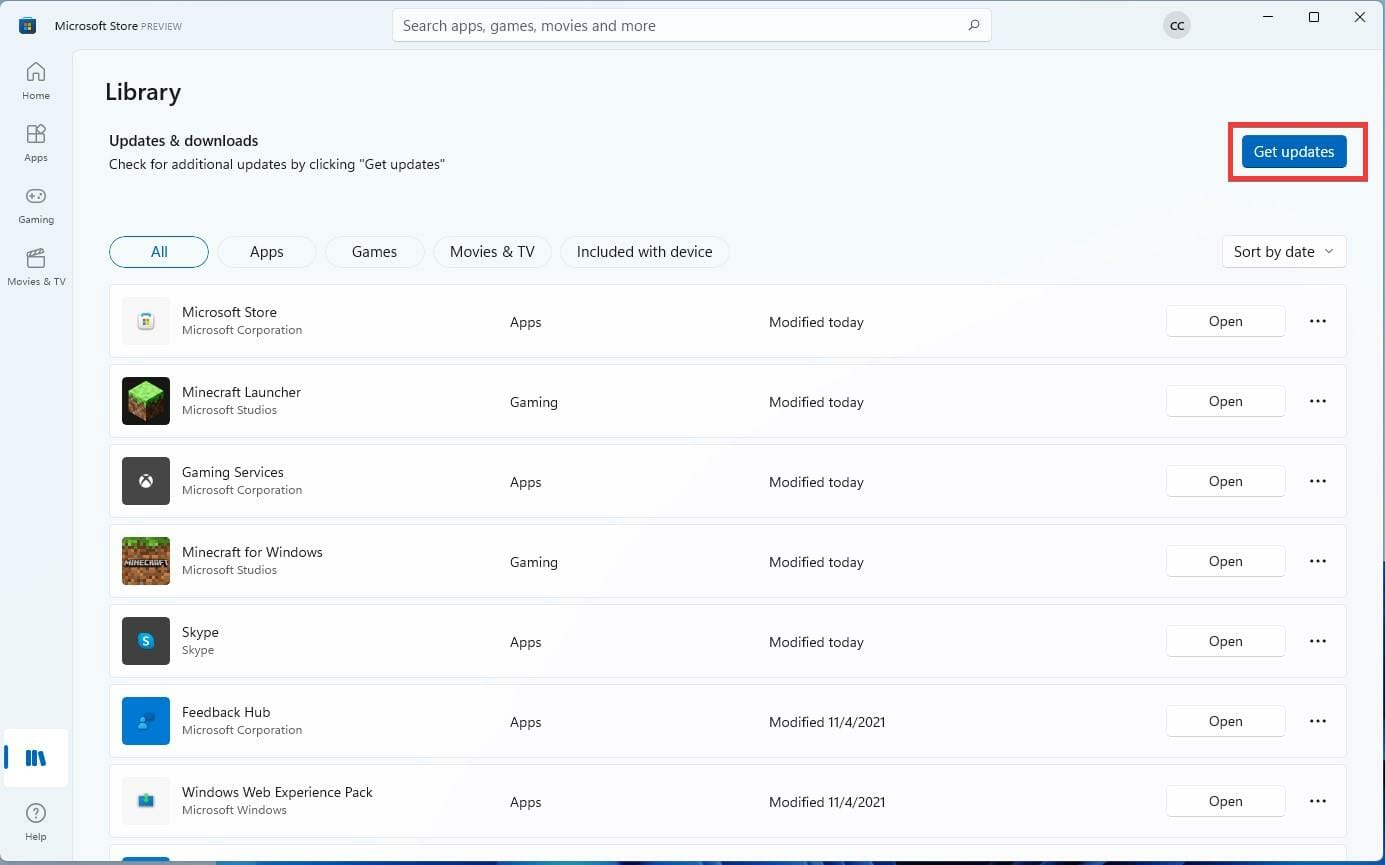Click the Gaming Services title text
Image resolution: width=1385 pixels, height=865 pixels.
[x=233, y=472]
